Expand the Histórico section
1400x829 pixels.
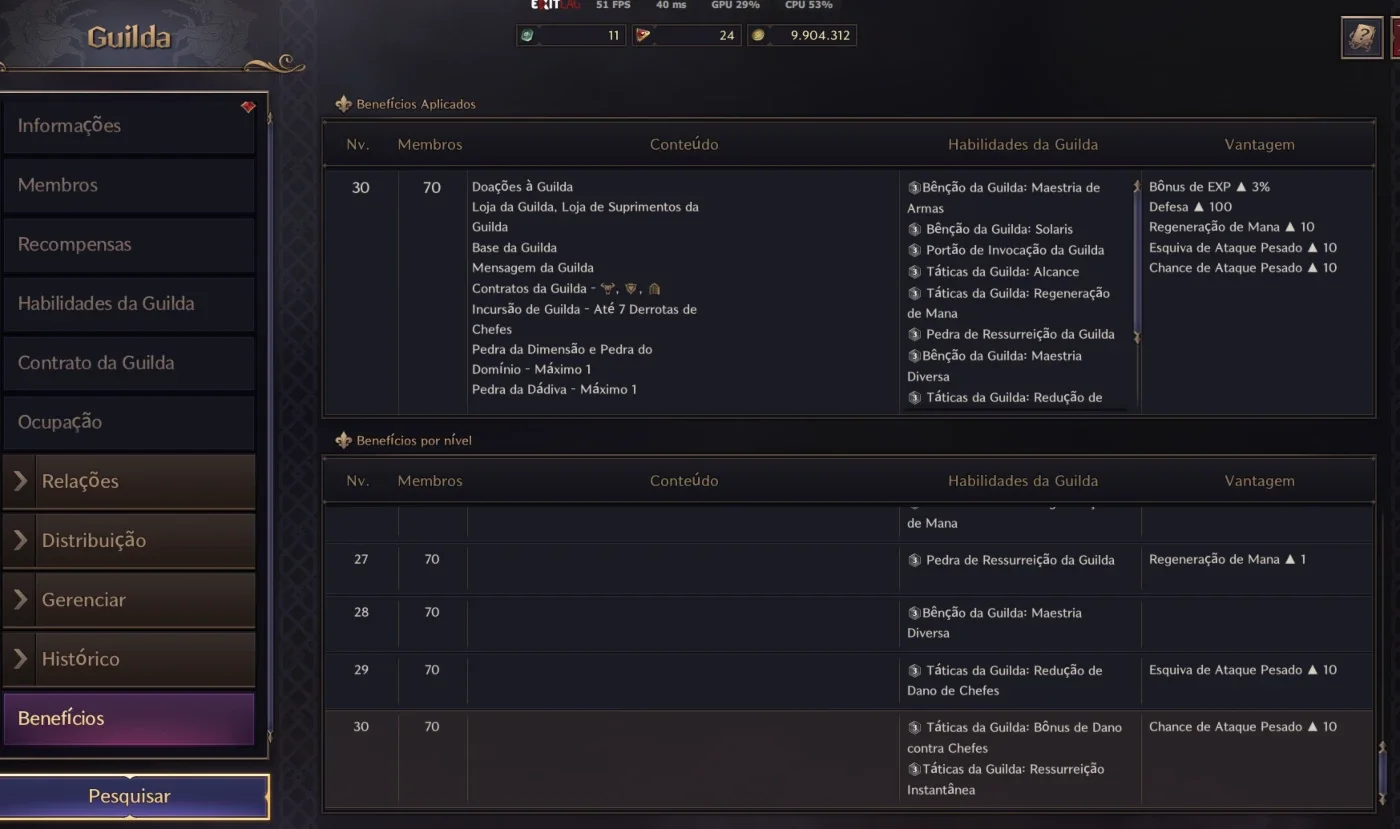(x=129, y=659)
